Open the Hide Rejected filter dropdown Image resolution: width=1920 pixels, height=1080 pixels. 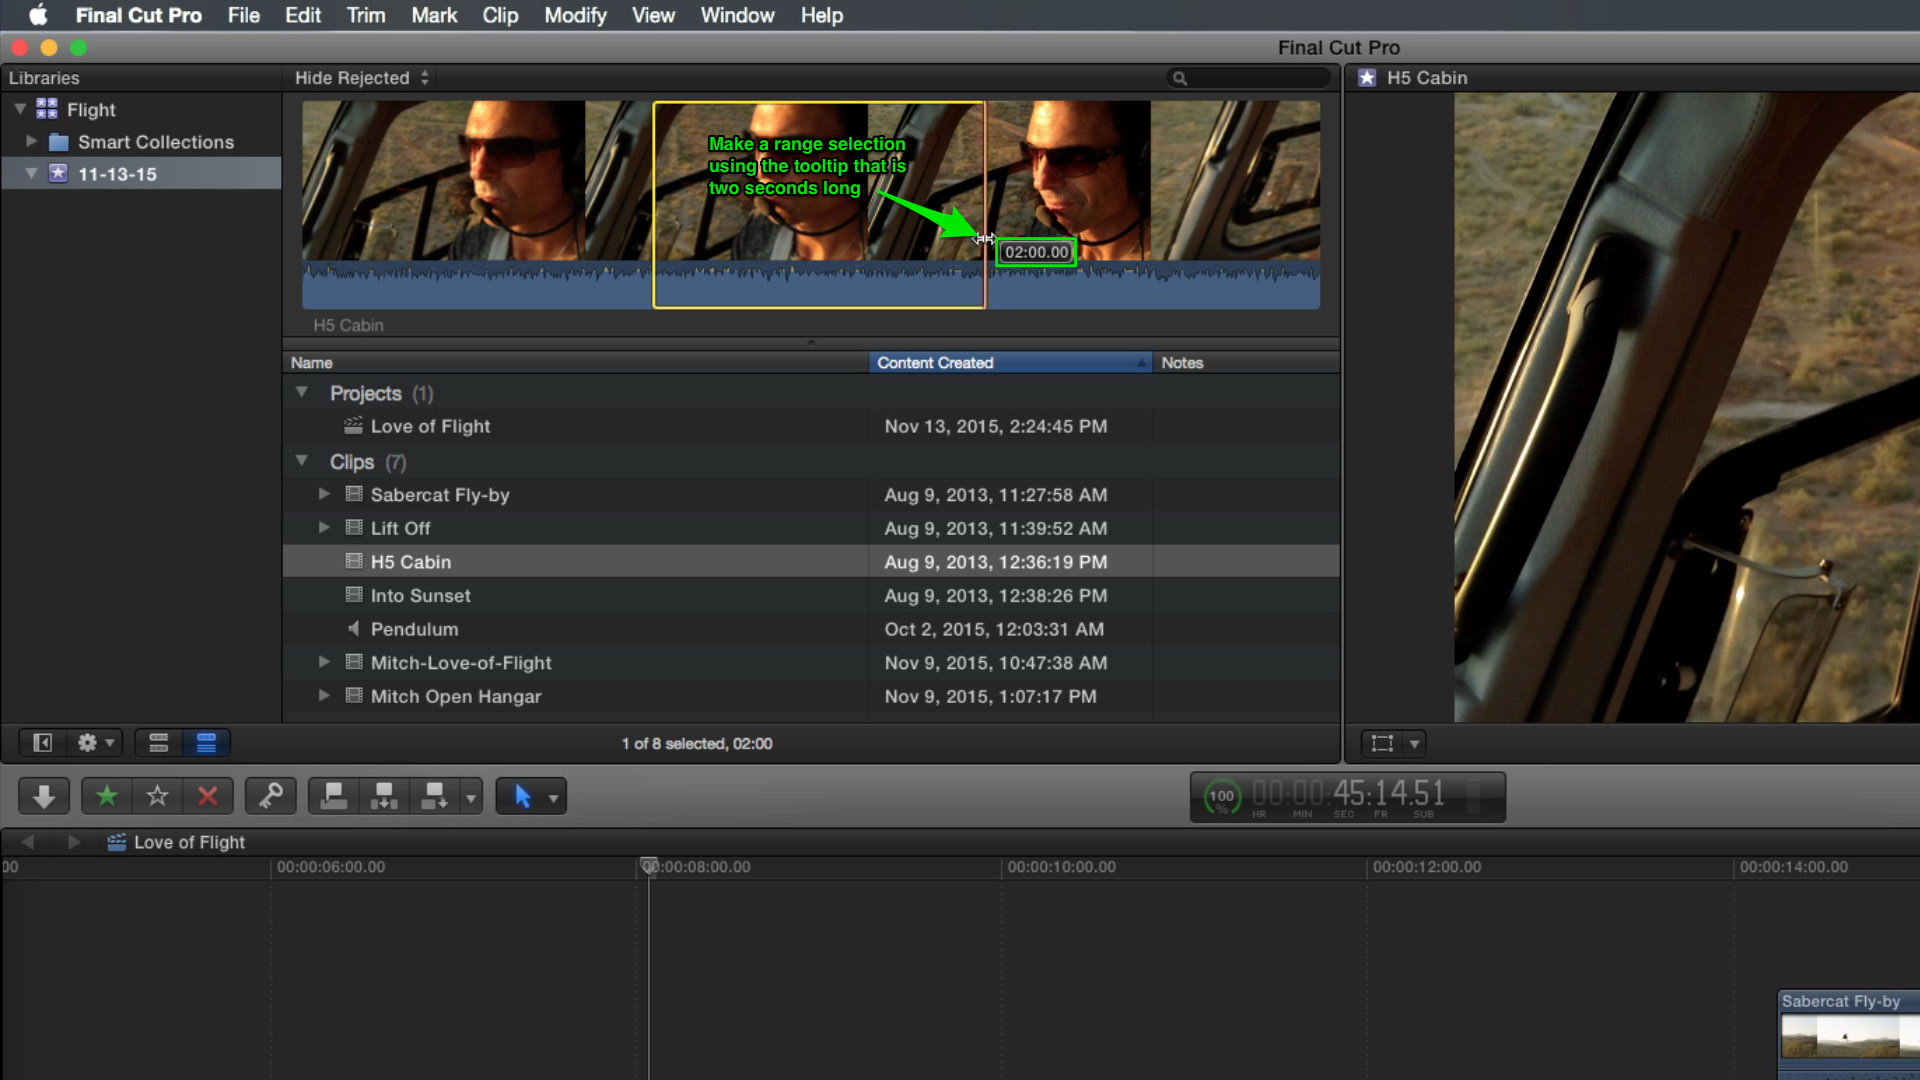click(x=361, y=78)
